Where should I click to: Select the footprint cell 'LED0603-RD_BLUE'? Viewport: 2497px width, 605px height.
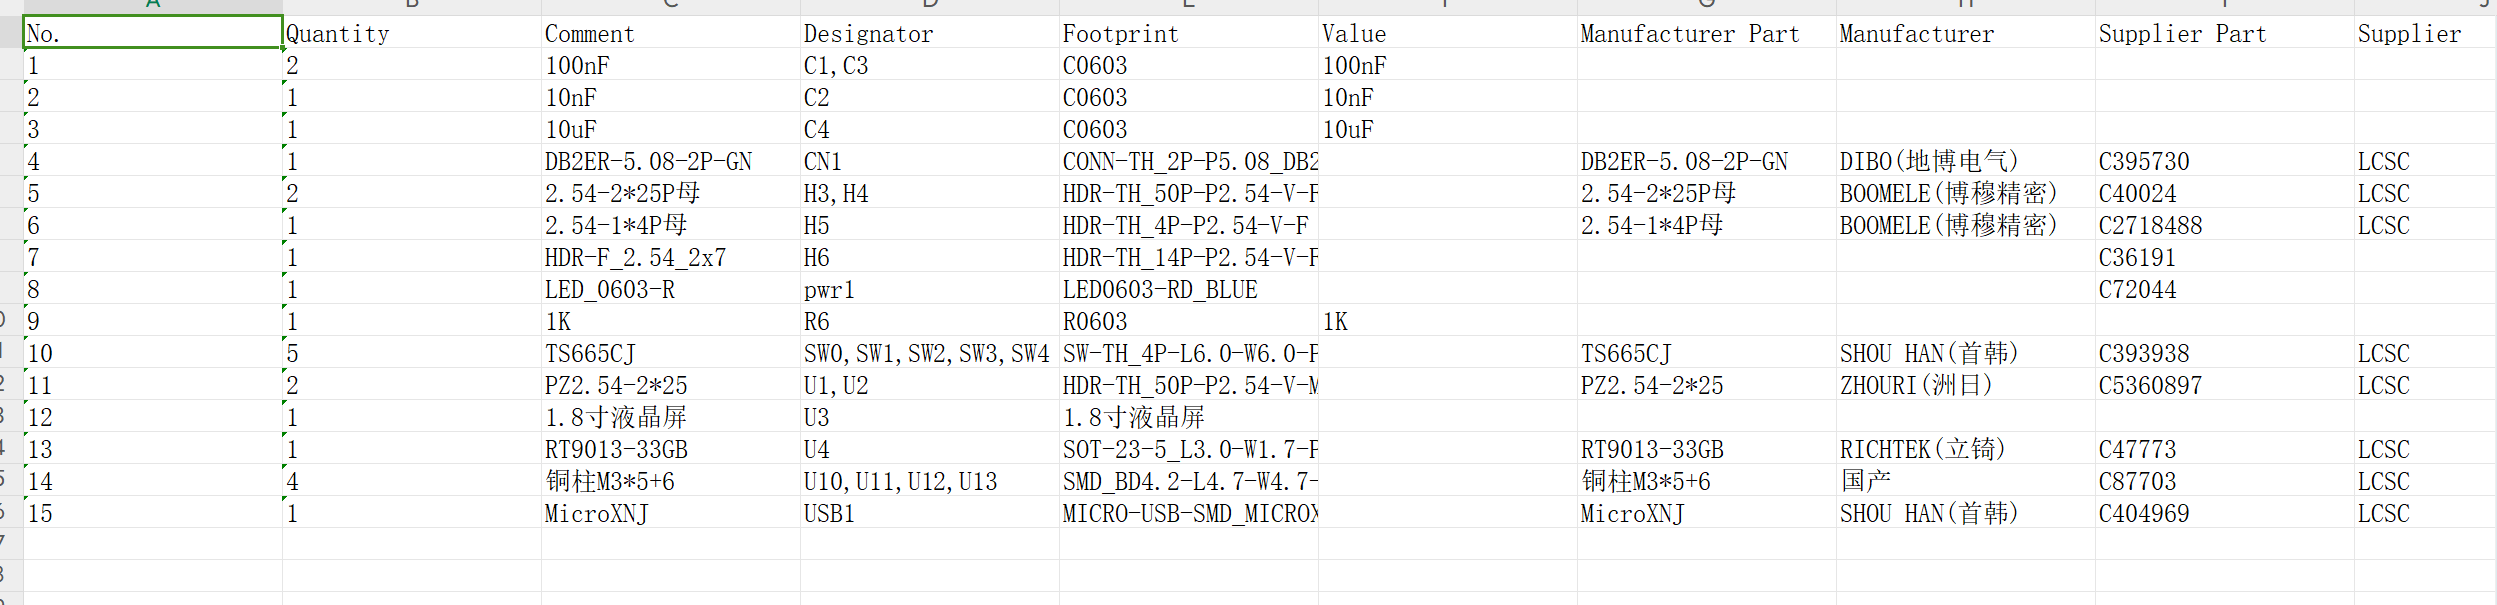click(x=1160, y=290)
